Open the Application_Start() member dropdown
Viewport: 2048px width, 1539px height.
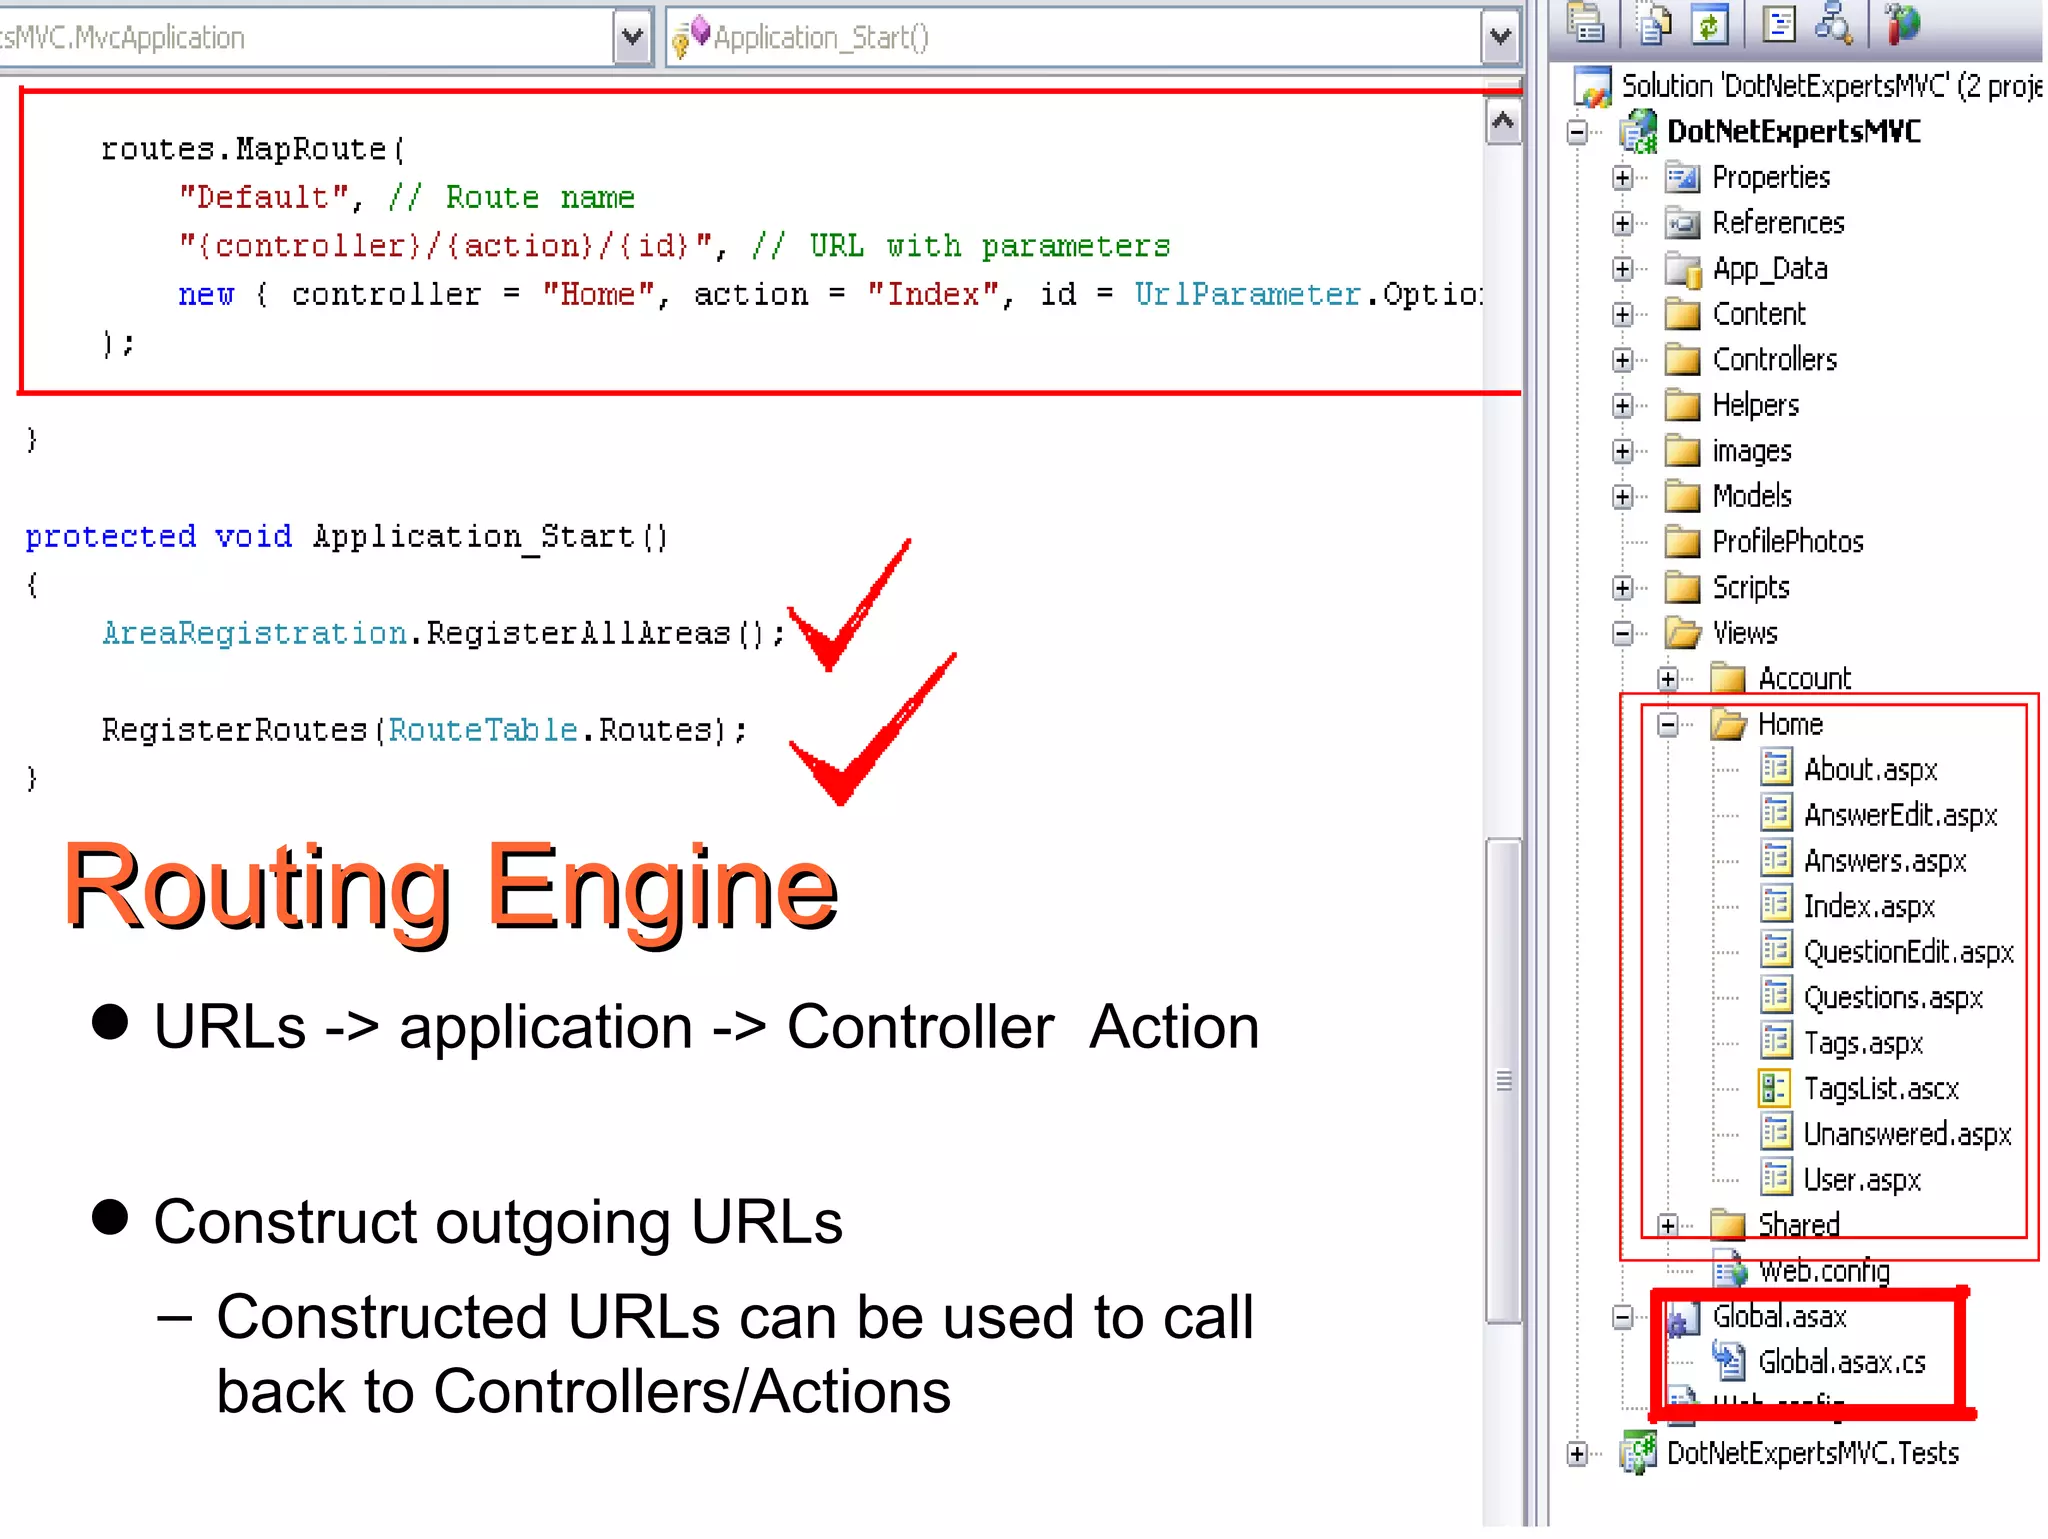(x=1499, y=37)
